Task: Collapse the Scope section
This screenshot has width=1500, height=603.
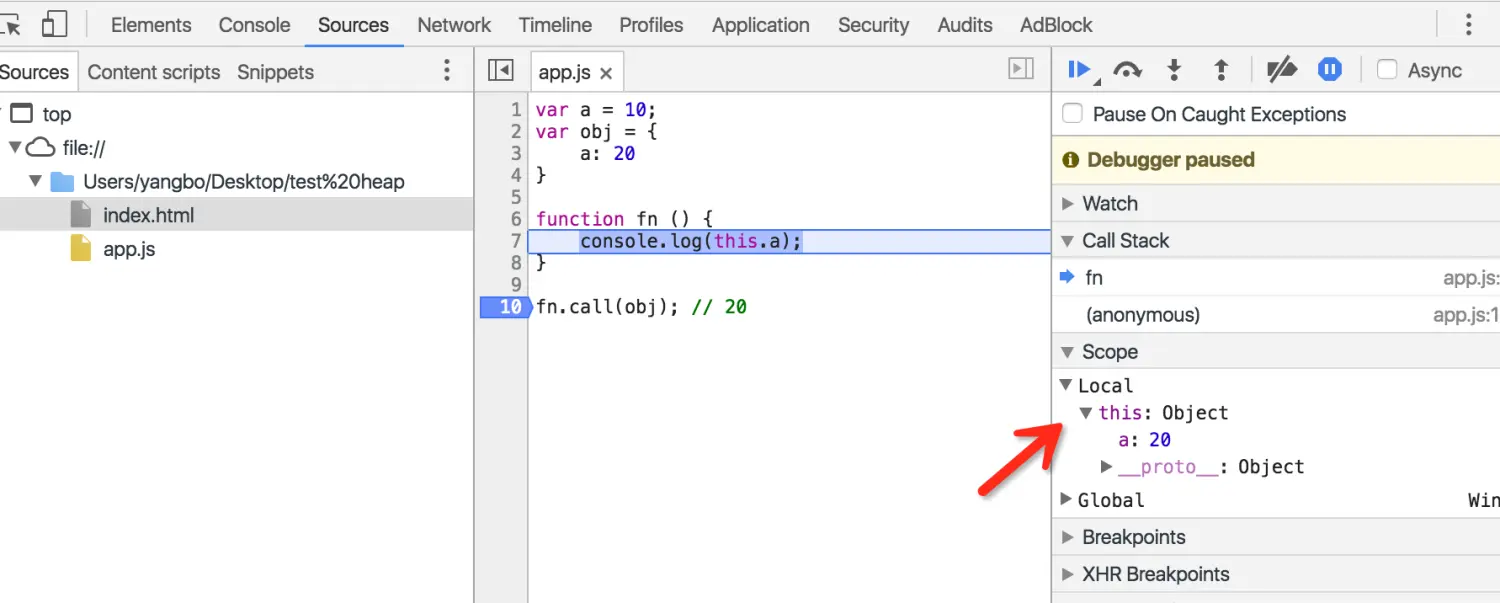Action: pyautogui.click(x=1069, y=352)
